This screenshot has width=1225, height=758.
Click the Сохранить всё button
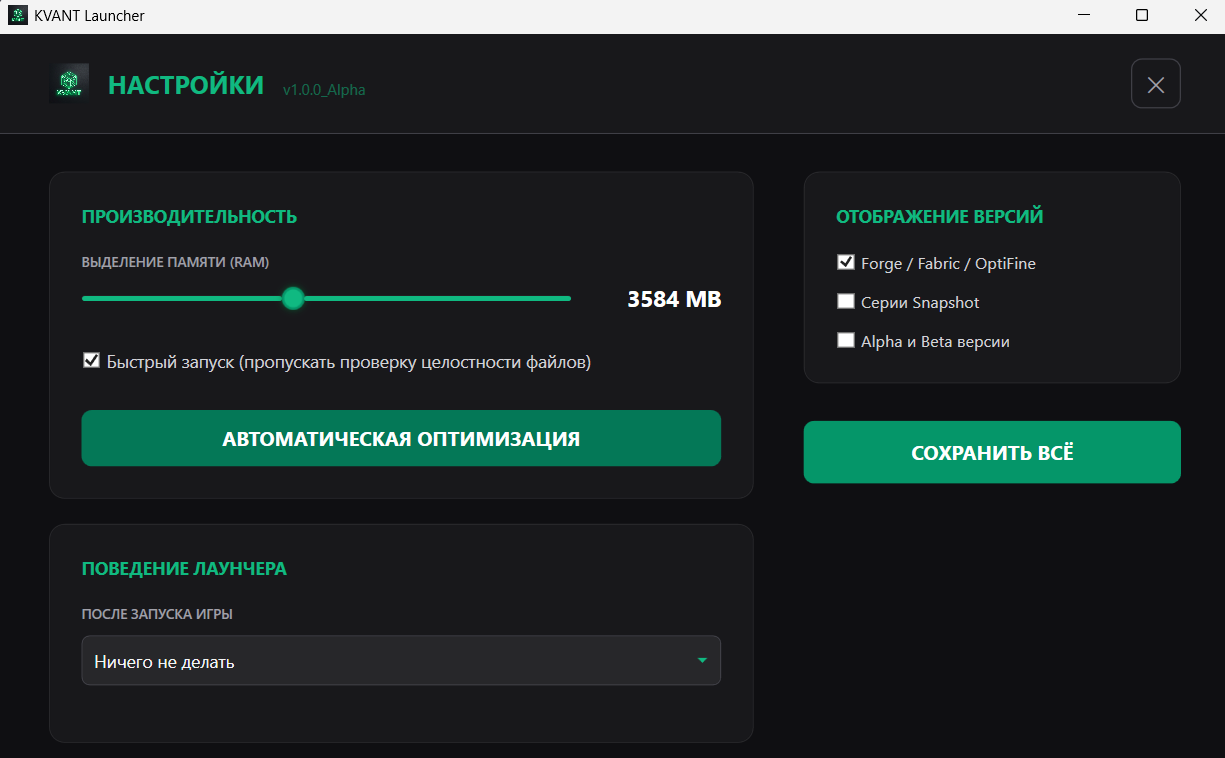[x=991, y=453]
